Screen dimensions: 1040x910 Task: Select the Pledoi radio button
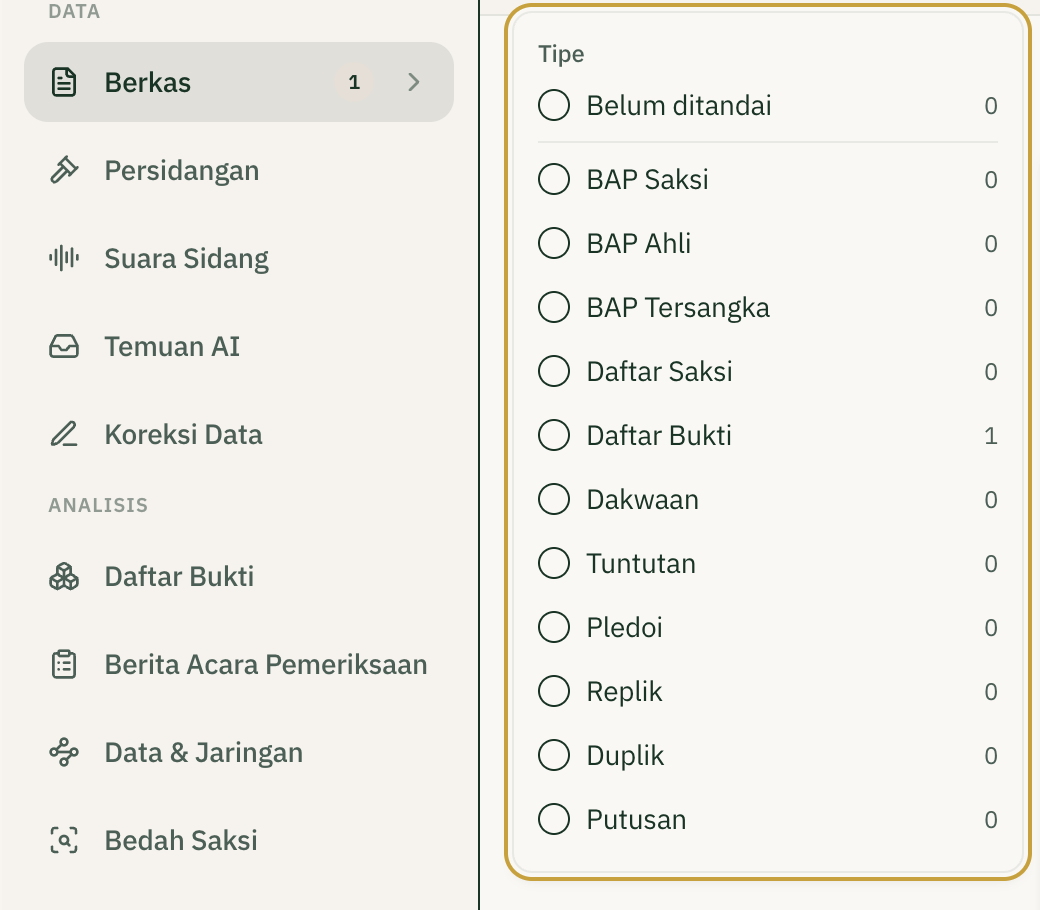click(x=554, y=627)
